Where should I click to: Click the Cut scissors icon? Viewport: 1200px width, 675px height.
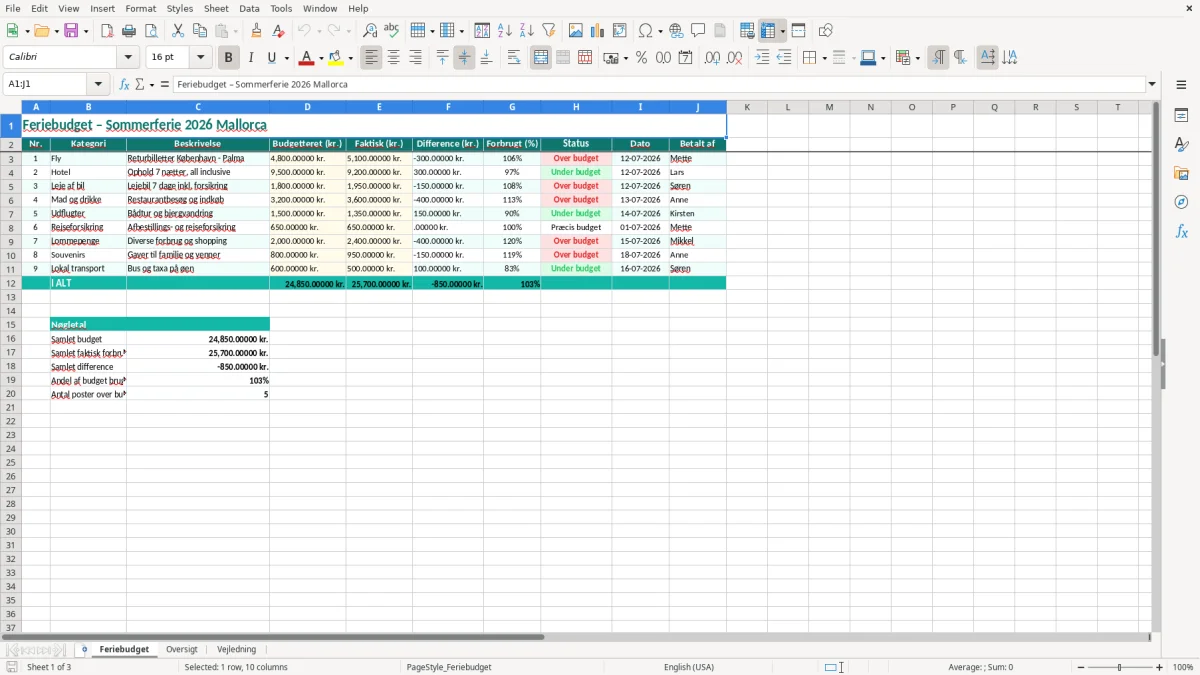[x=178, y=31]
